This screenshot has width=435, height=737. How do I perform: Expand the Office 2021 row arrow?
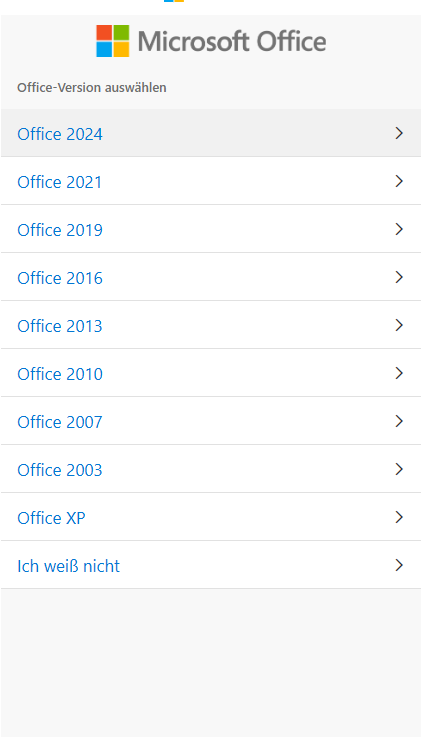(x=399, y=181)
